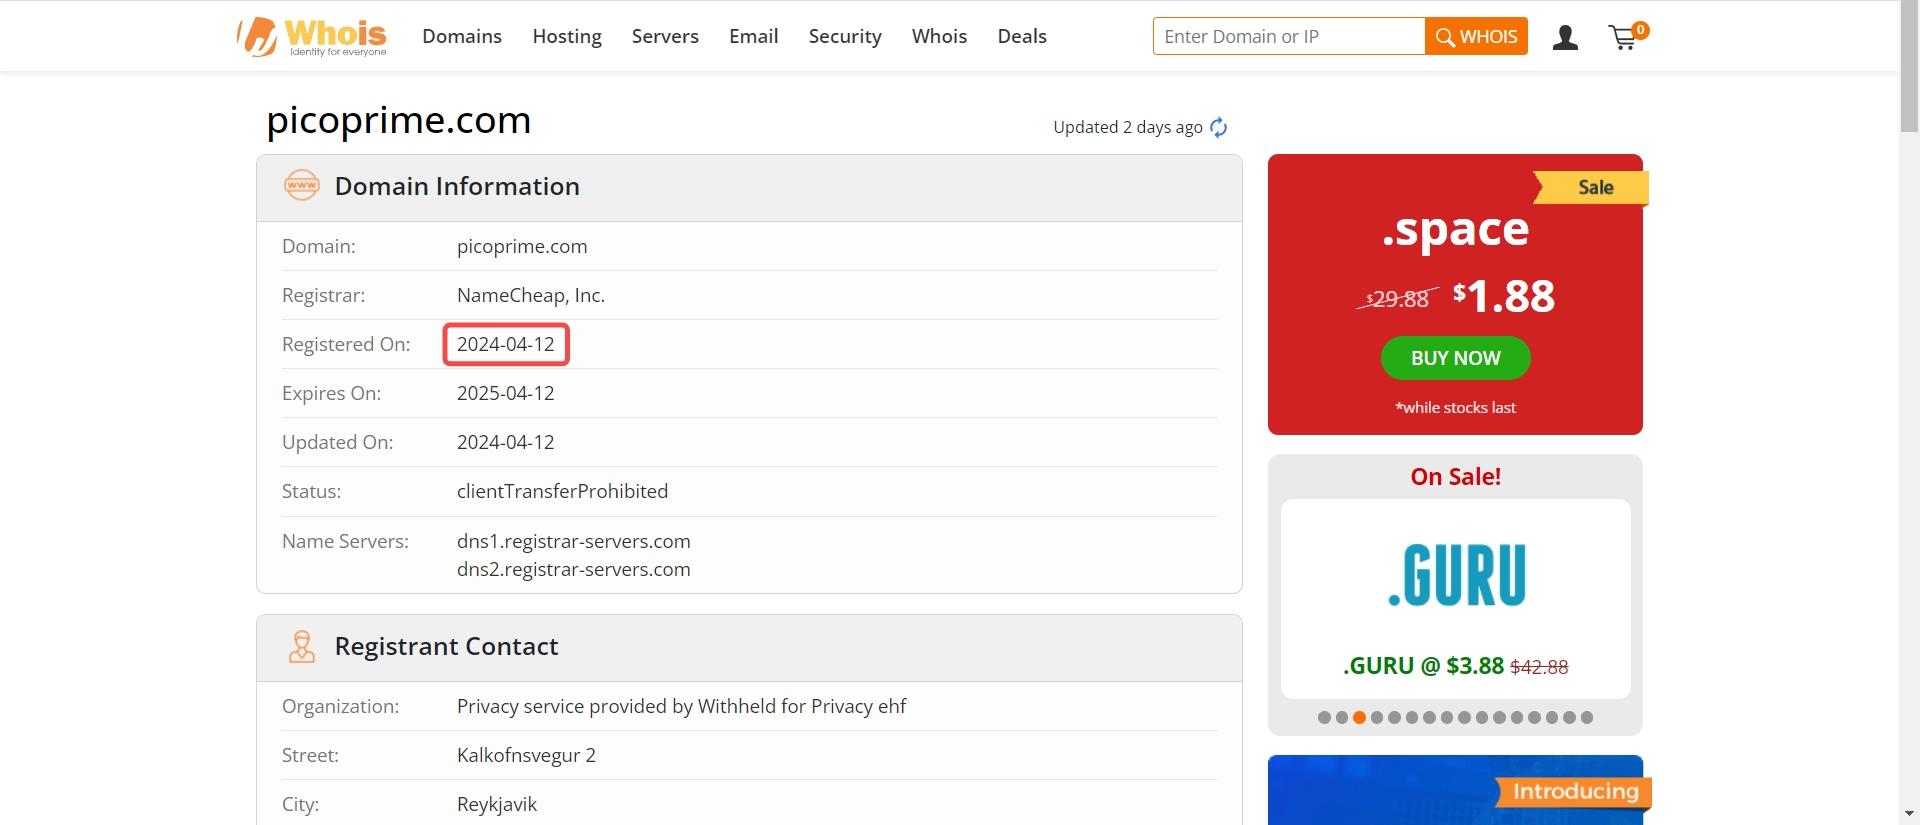
Task: Open the Deals menu item
Action: tap(1022, 36)
